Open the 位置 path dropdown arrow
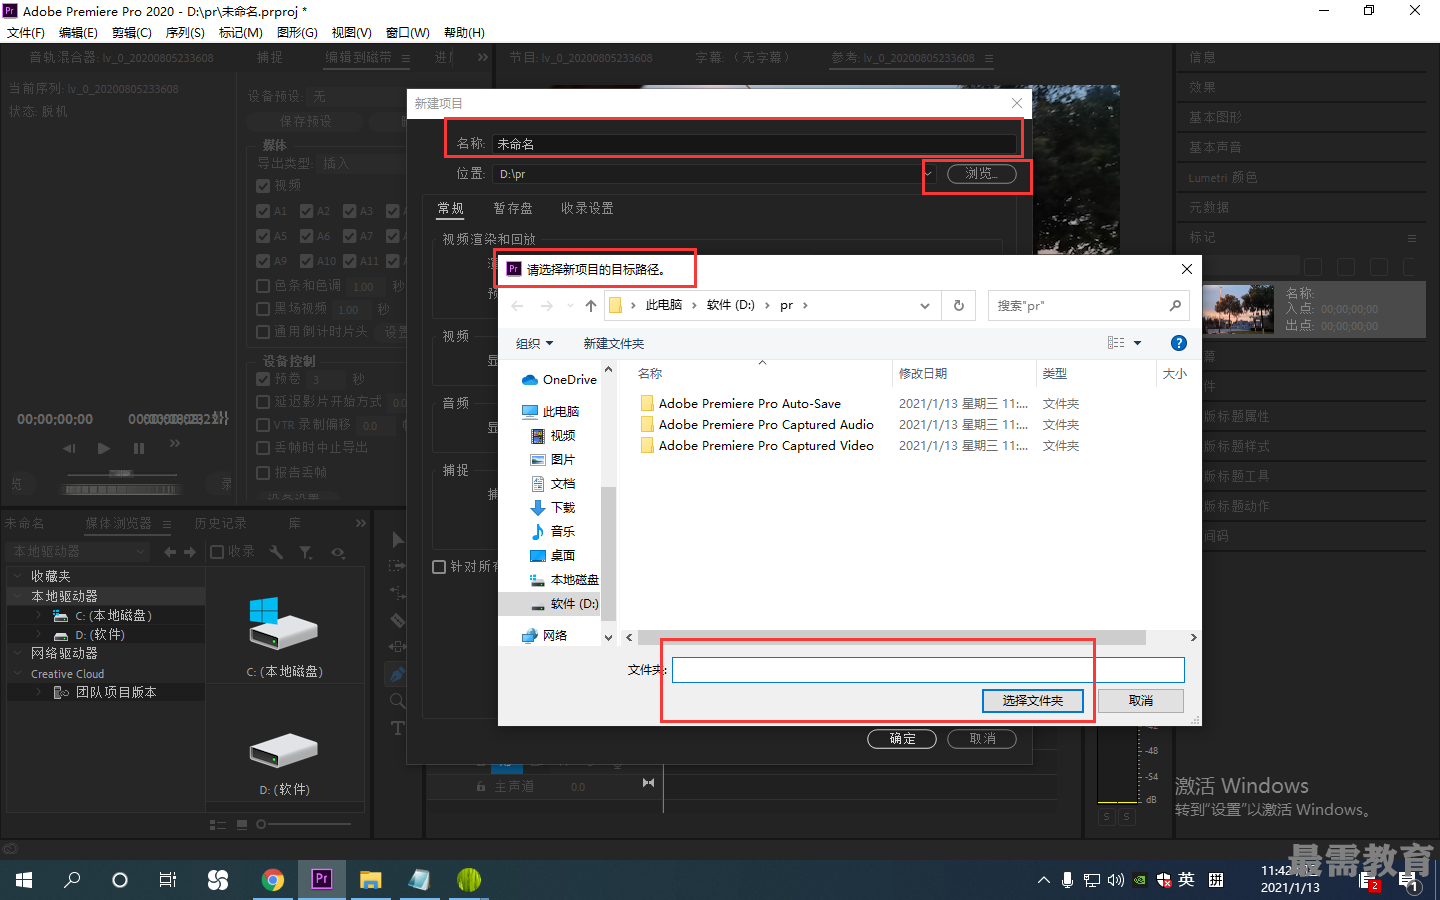This screenshot has height=900, width=1440. 927,174
